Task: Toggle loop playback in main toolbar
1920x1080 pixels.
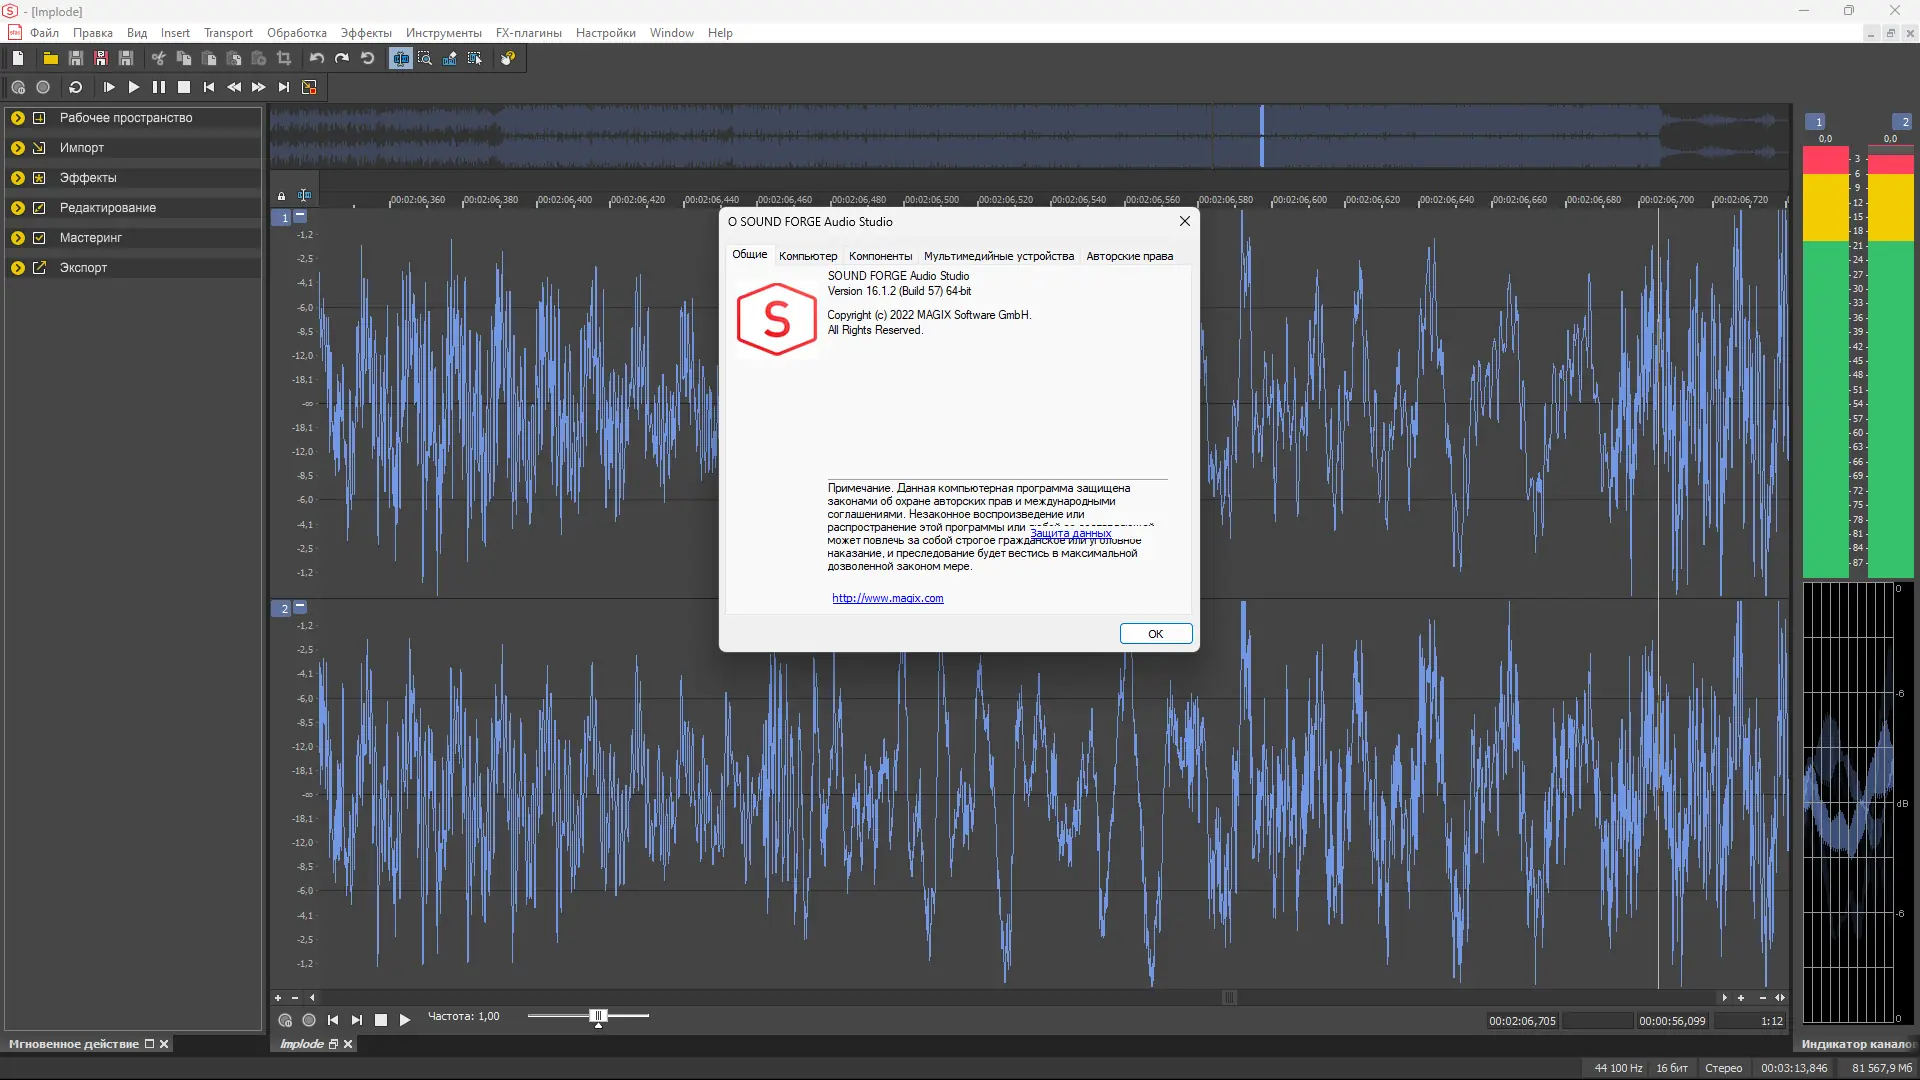Action: tap(75, 88)
